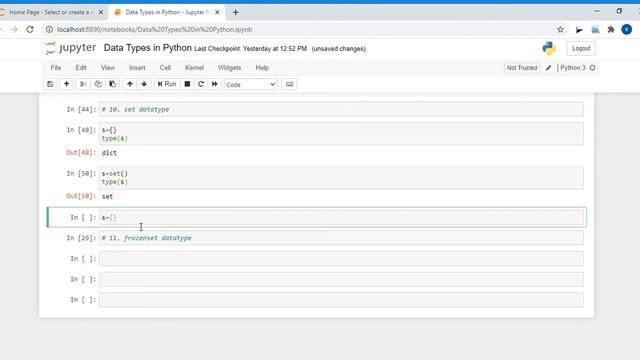The width and height of the screenshot is (640, 360).
Task: Move selected cell down arrow
Action: 144,84
